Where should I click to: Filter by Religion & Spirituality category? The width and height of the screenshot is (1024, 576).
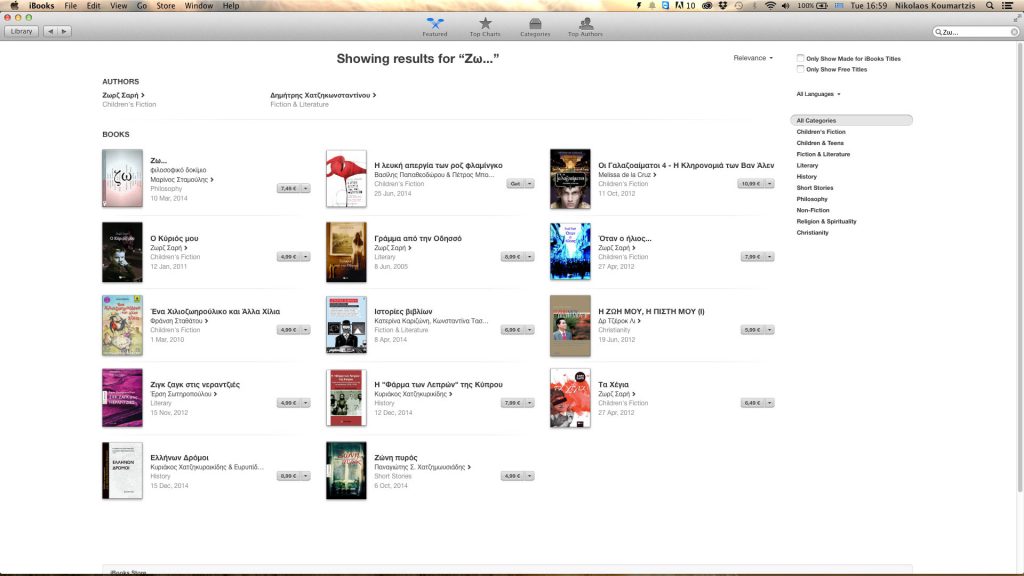826,221
